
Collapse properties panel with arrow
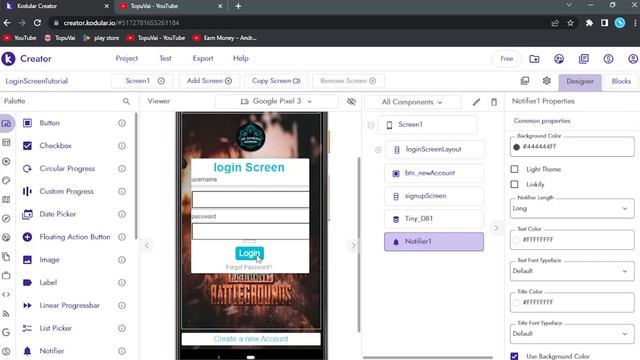[496, 228]
